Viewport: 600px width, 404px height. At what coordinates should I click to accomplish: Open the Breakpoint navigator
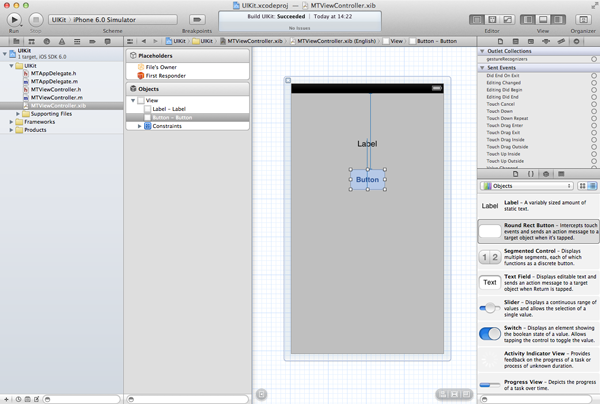coord(92,41)
